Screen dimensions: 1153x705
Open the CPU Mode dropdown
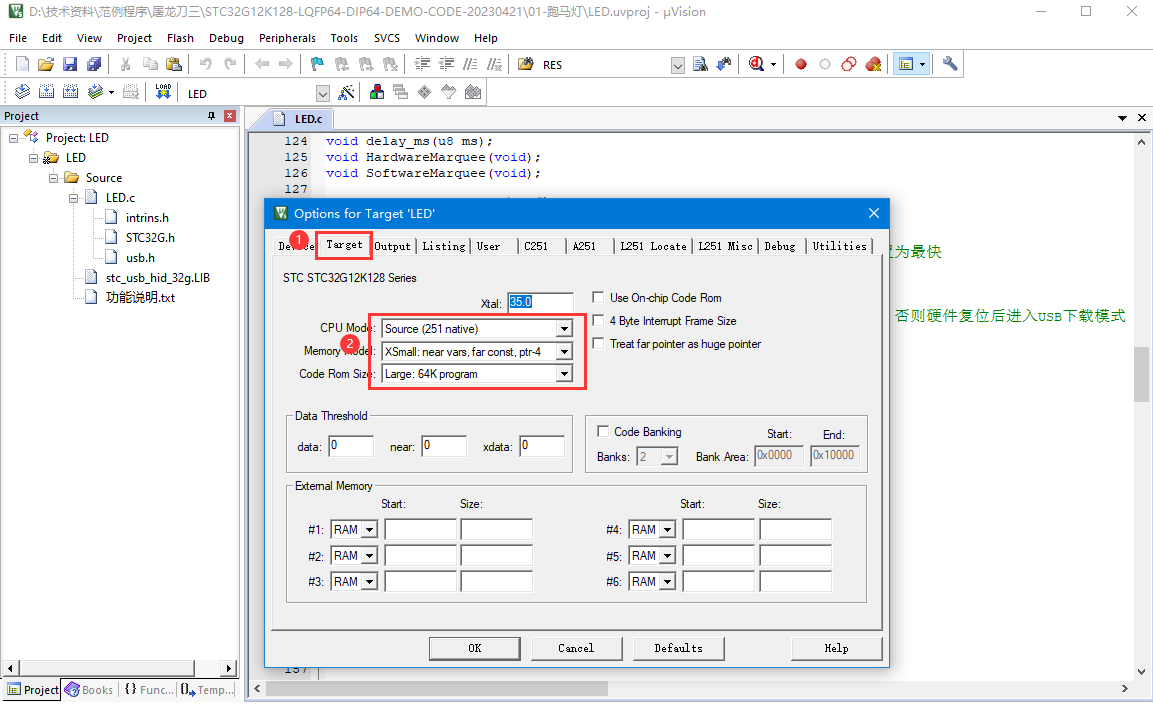pyautogui.click(x=564, y=329)
